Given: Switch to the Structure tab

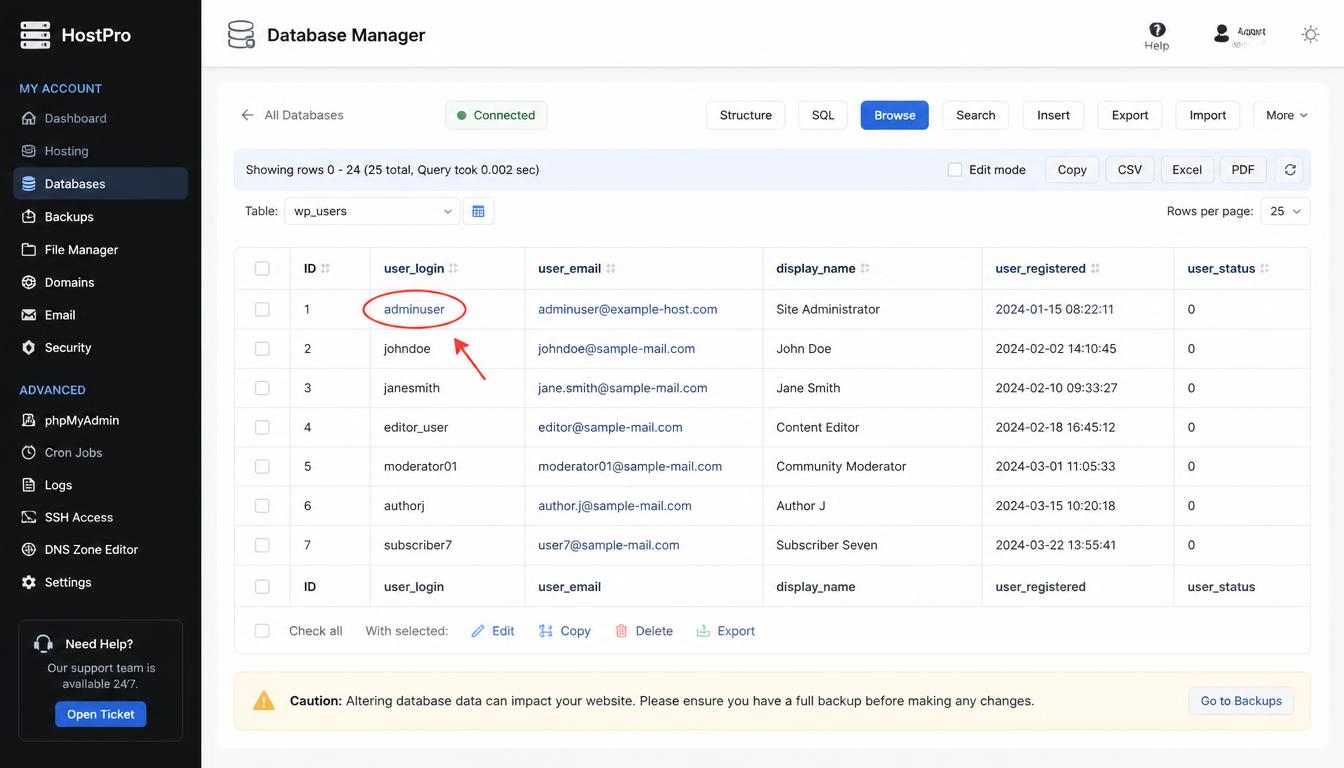Looking at the screenshot, I should coord(746,115).
